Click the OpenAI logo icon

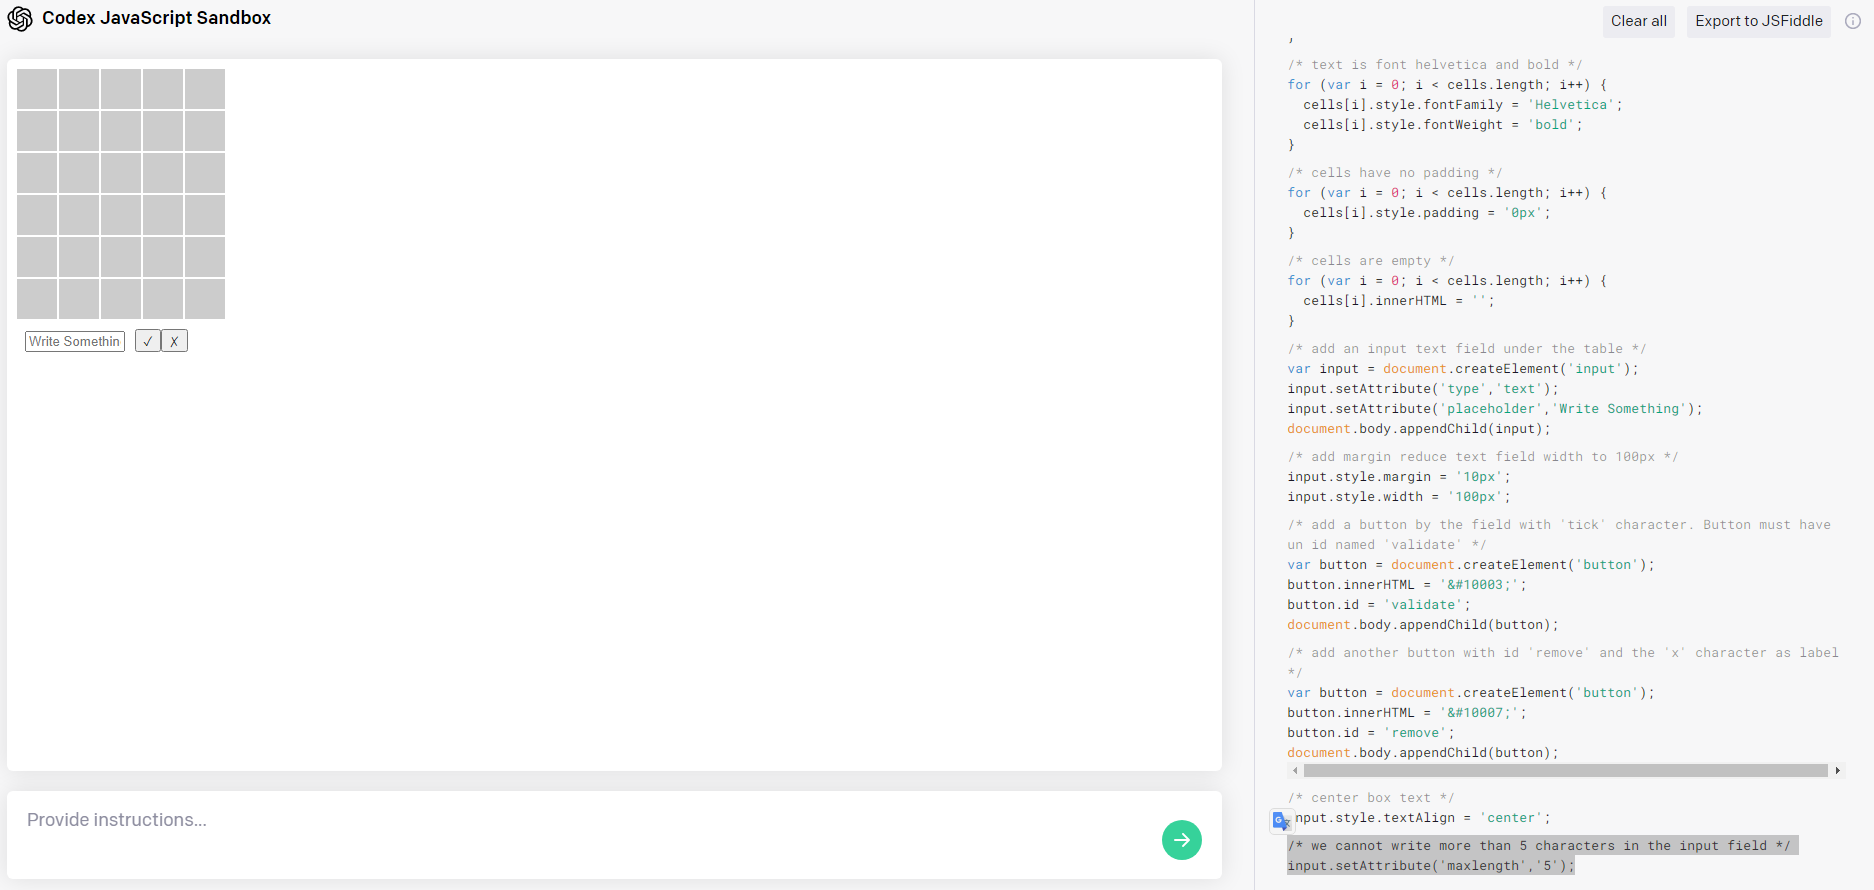click(20, 19)
